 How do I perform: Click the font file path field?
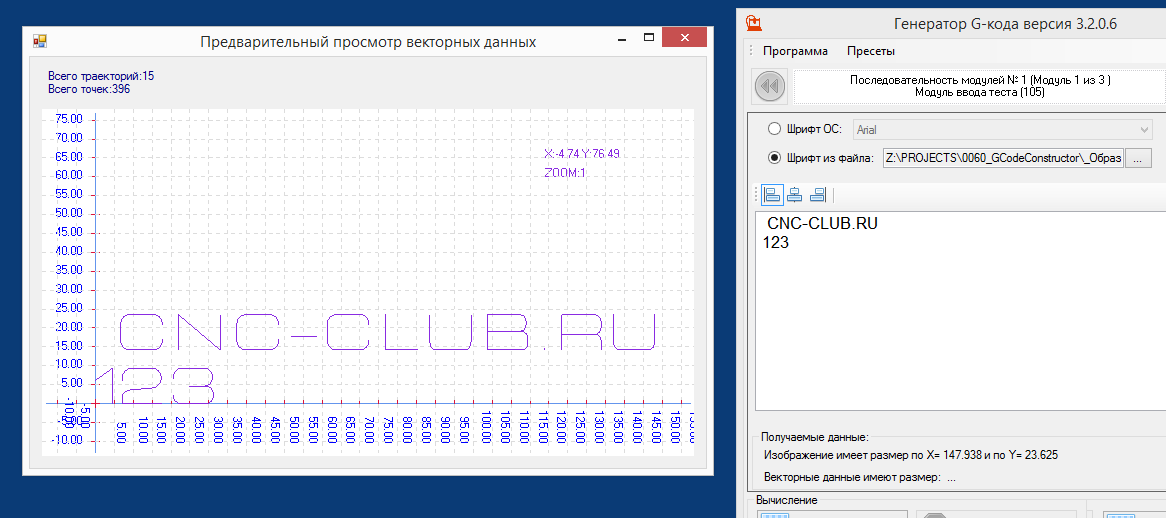coord(1003,158)
